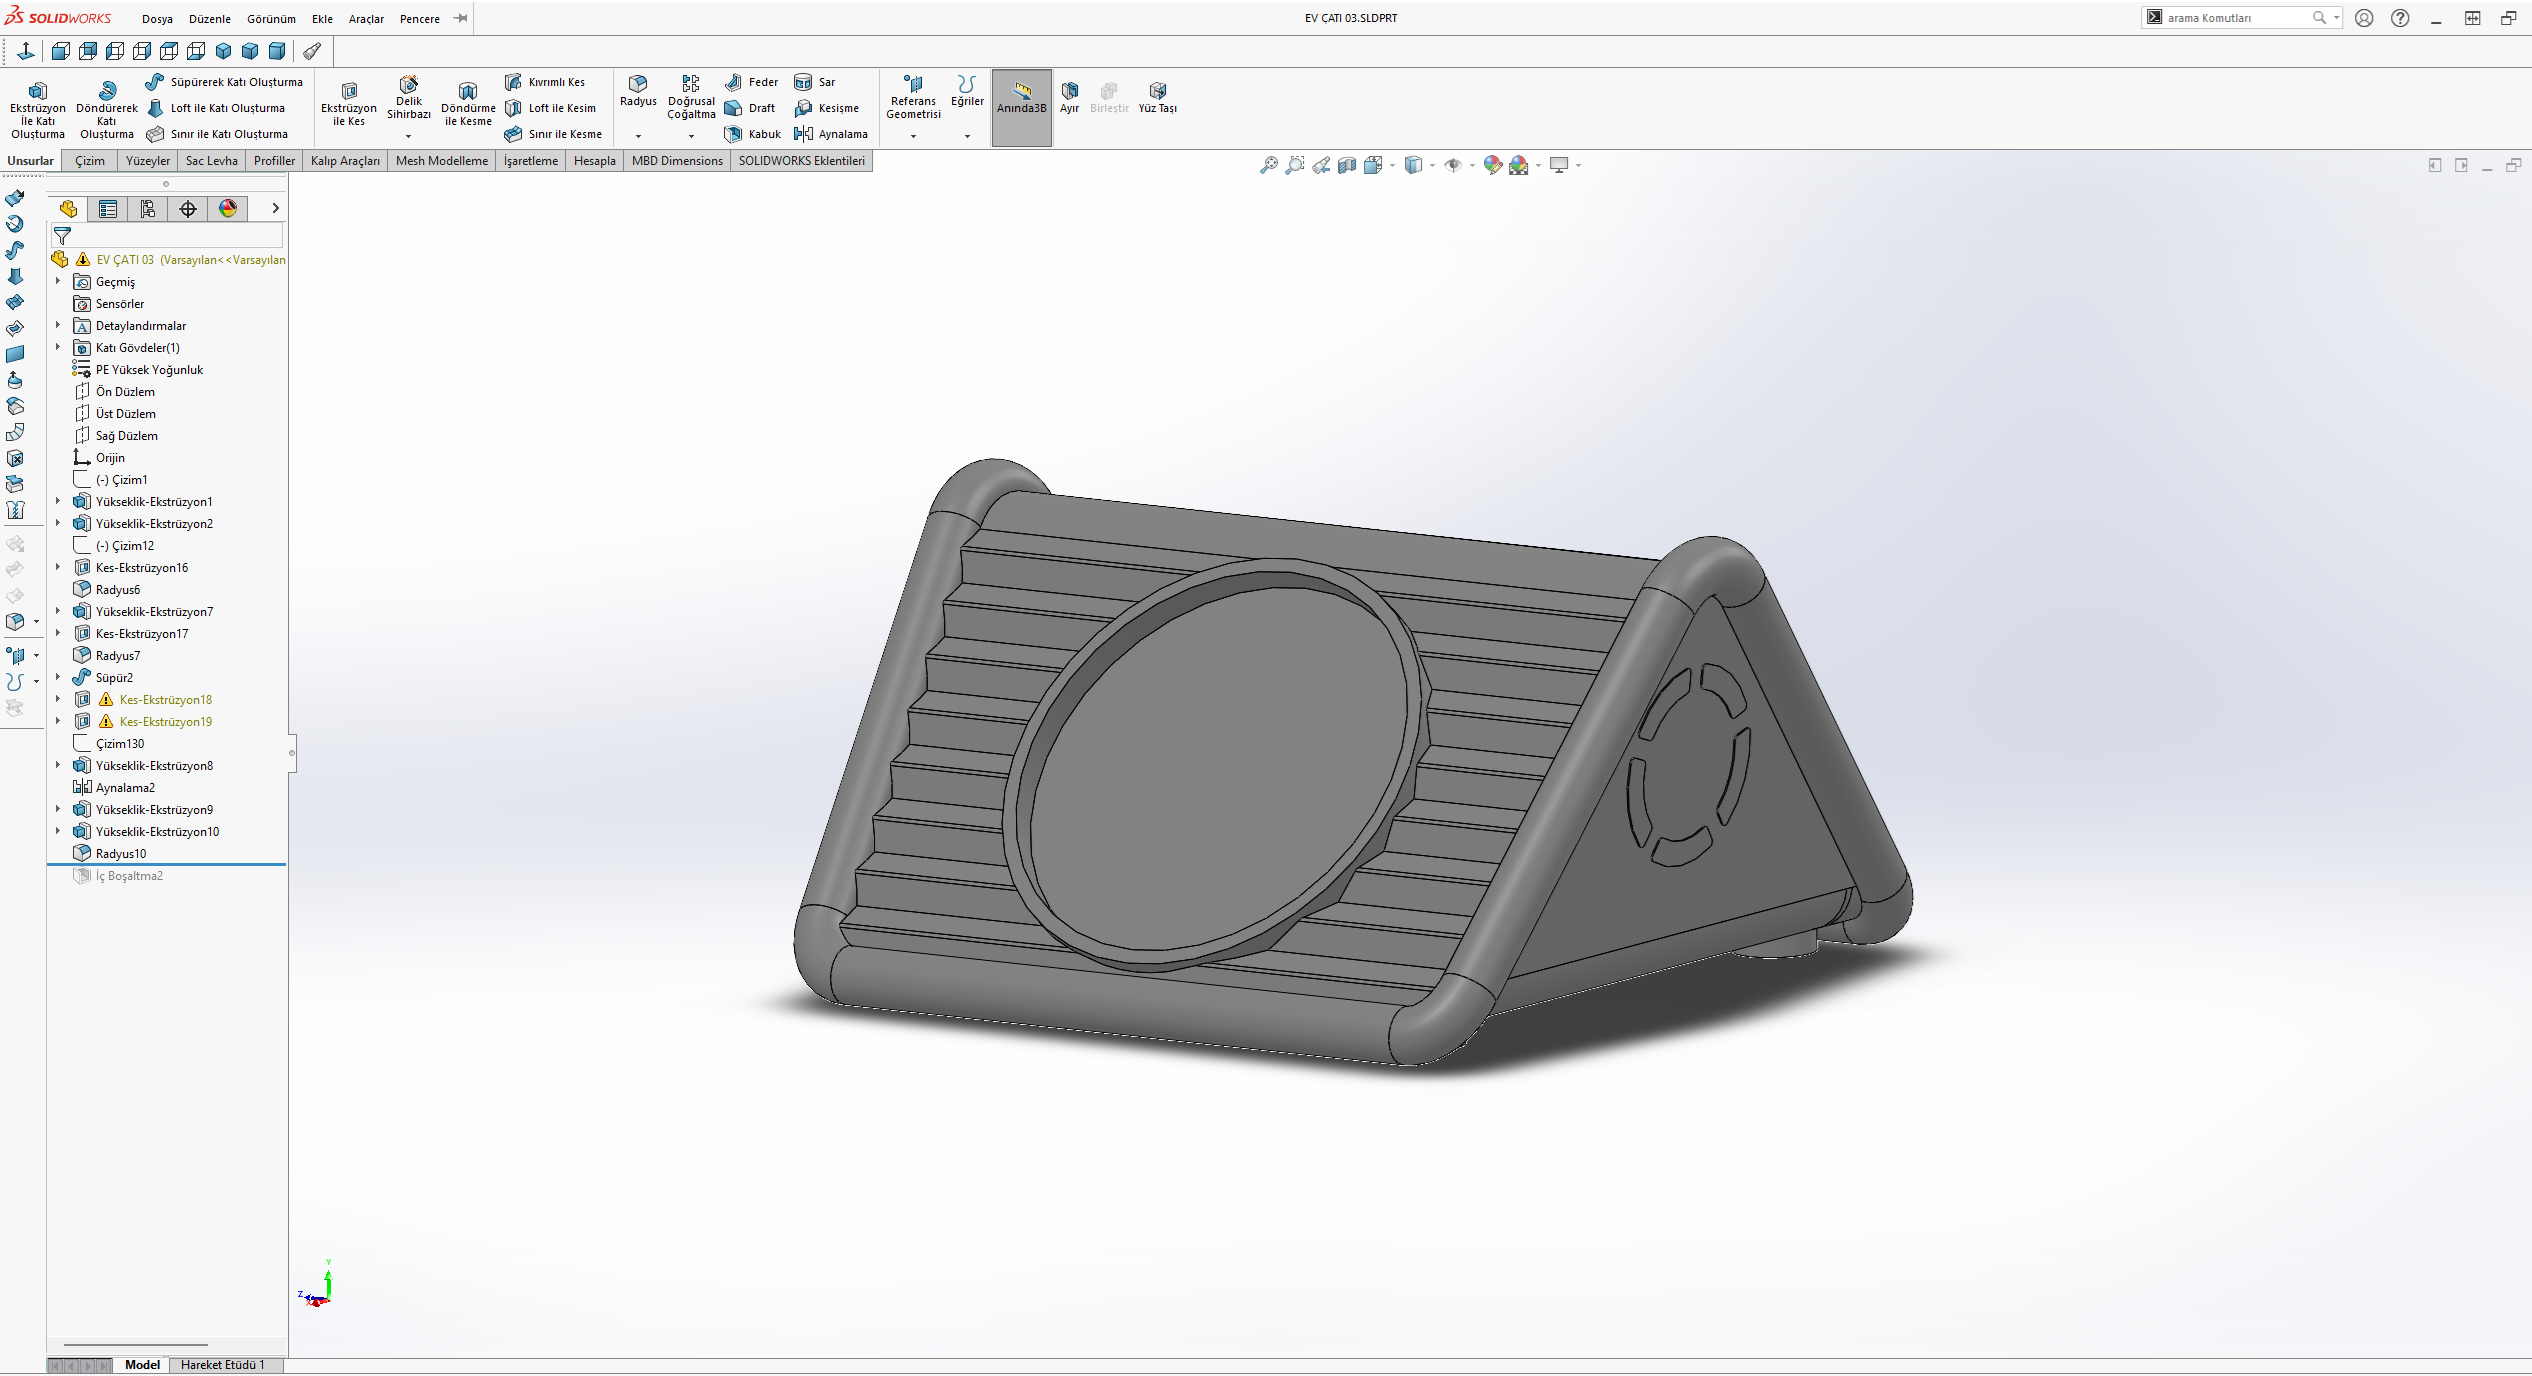Screen dimensions: 2532x1376
Task: Click the arama Komutları search field
Action: (x=2237, y=18)
